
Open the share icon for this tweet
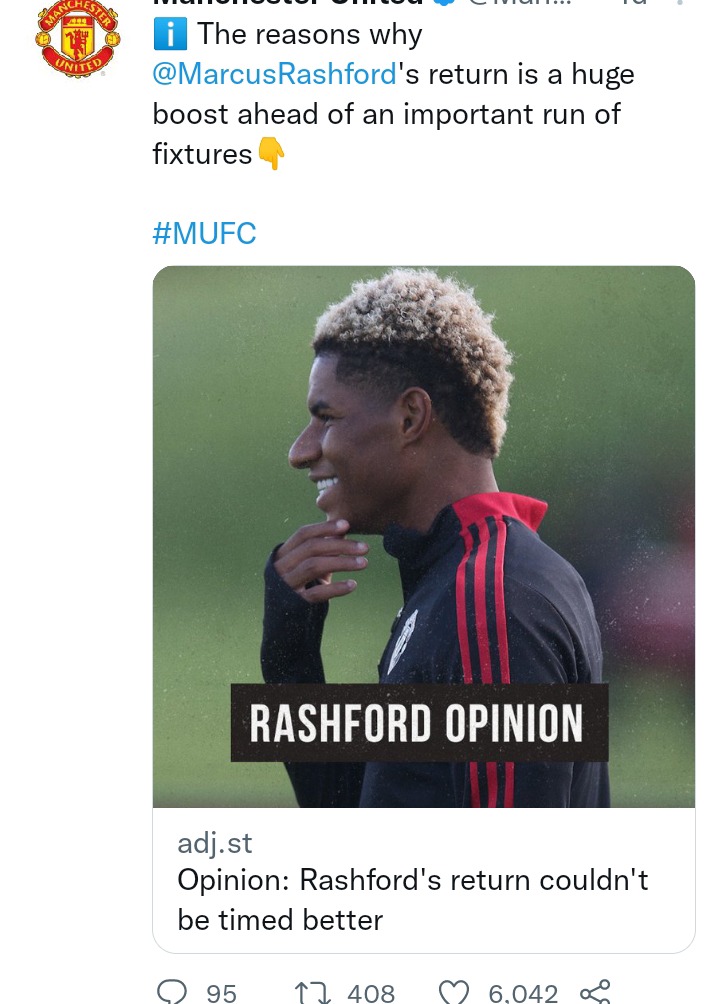595,992
